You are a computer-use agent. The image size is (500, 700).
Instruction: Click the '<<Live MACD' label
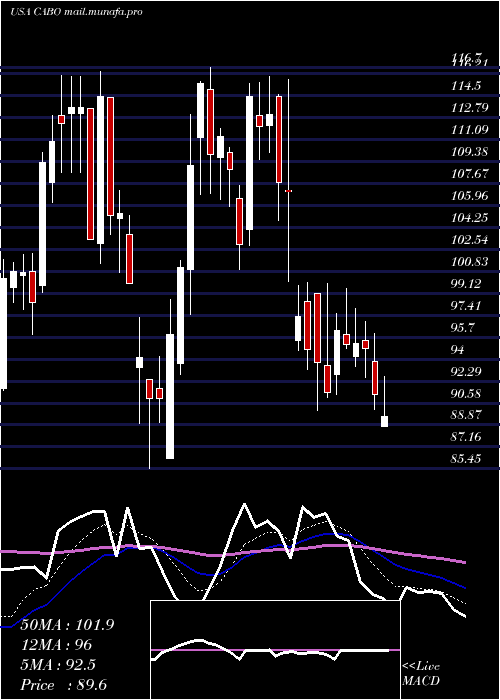click(x=421, y=674)
